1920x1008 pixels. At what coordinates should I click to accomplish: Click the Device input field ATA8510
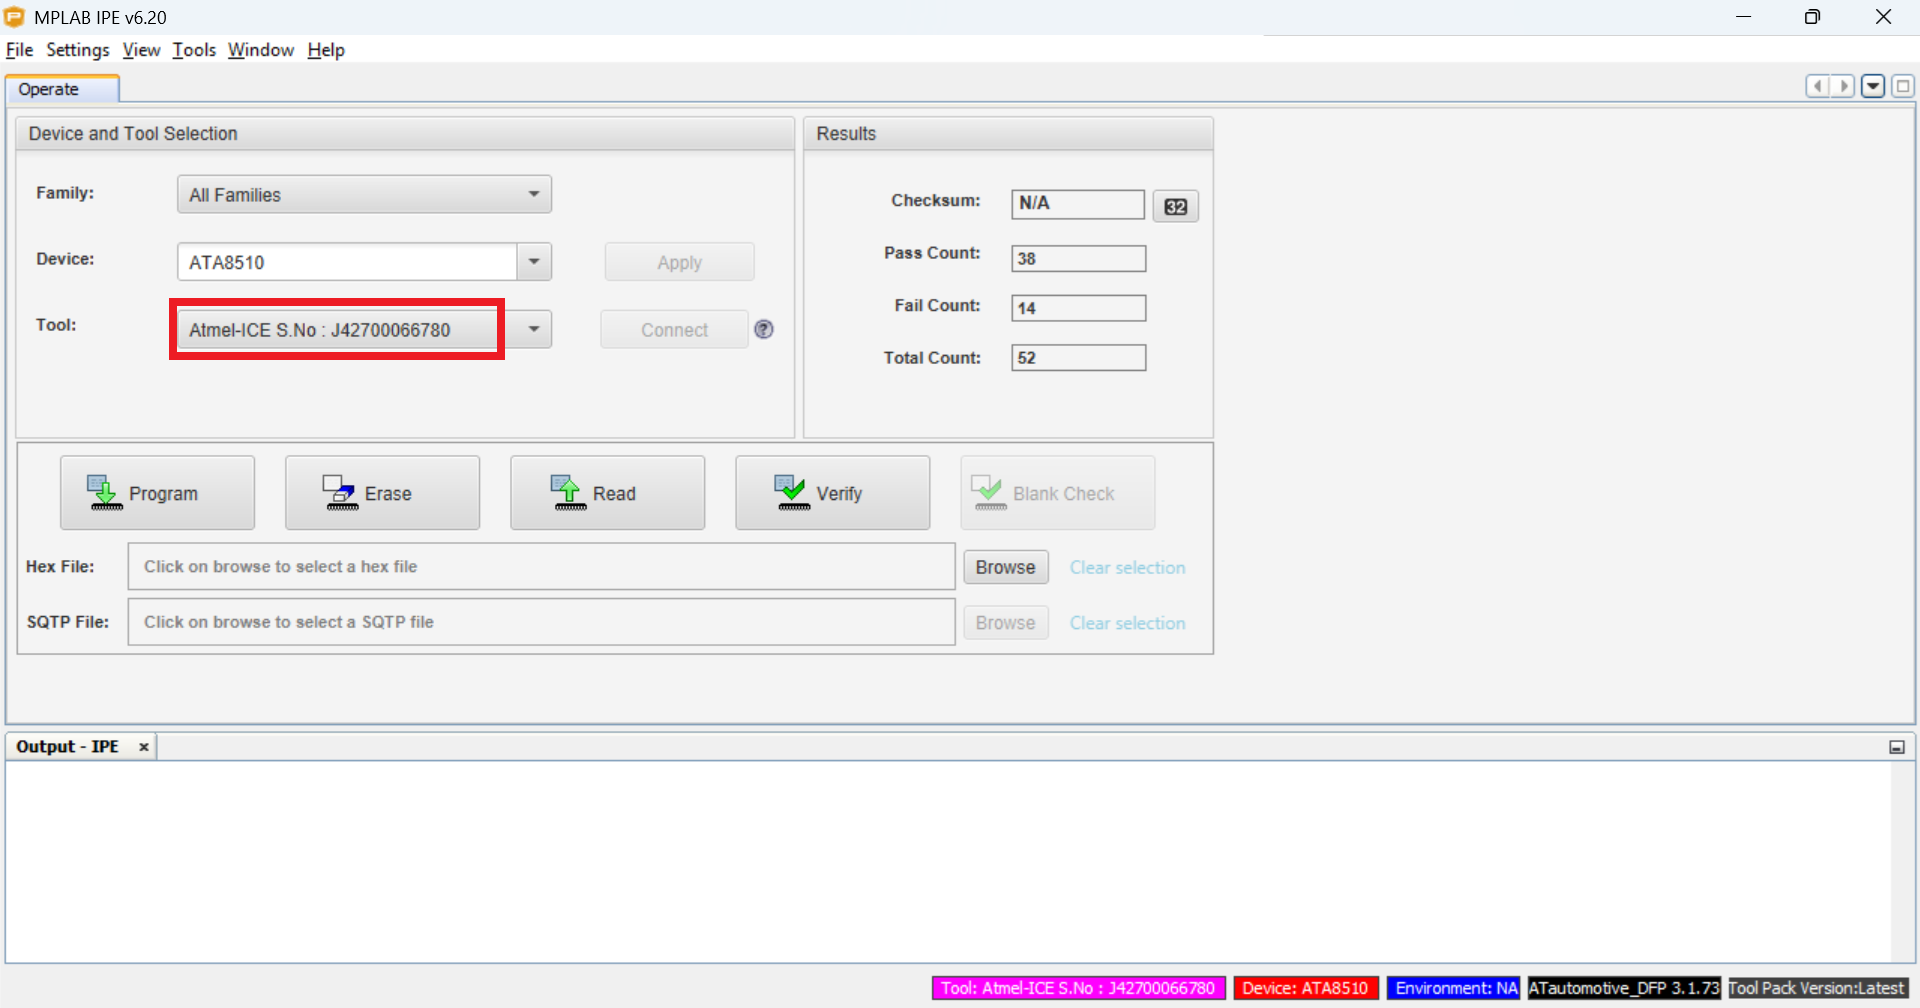coord(347,262)
